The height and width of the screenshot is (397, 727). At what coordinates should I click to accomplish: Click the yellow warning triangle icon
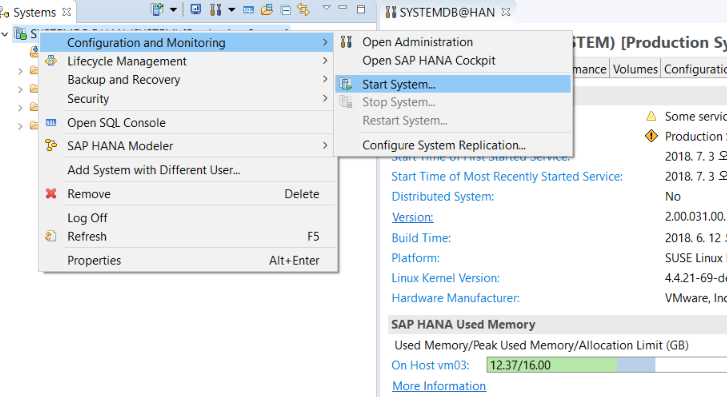[651, 116]
